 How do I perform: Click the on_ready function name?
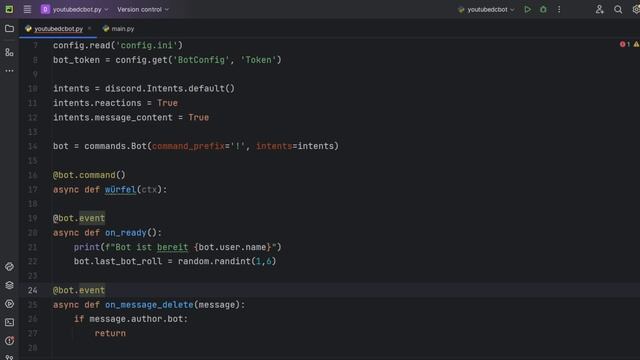pyautogui.click(x=126, y=233)
